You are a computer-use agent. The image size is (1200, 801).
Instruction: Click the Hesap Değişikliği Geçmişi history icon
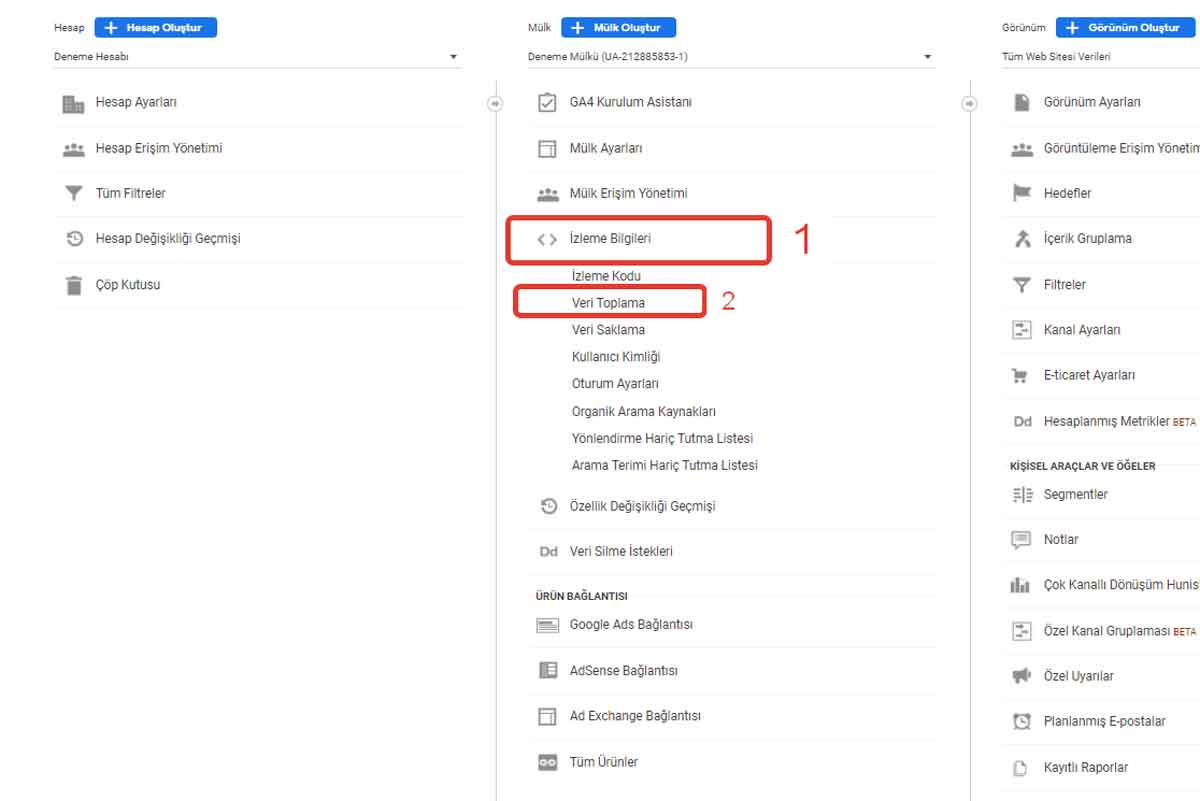73,239
